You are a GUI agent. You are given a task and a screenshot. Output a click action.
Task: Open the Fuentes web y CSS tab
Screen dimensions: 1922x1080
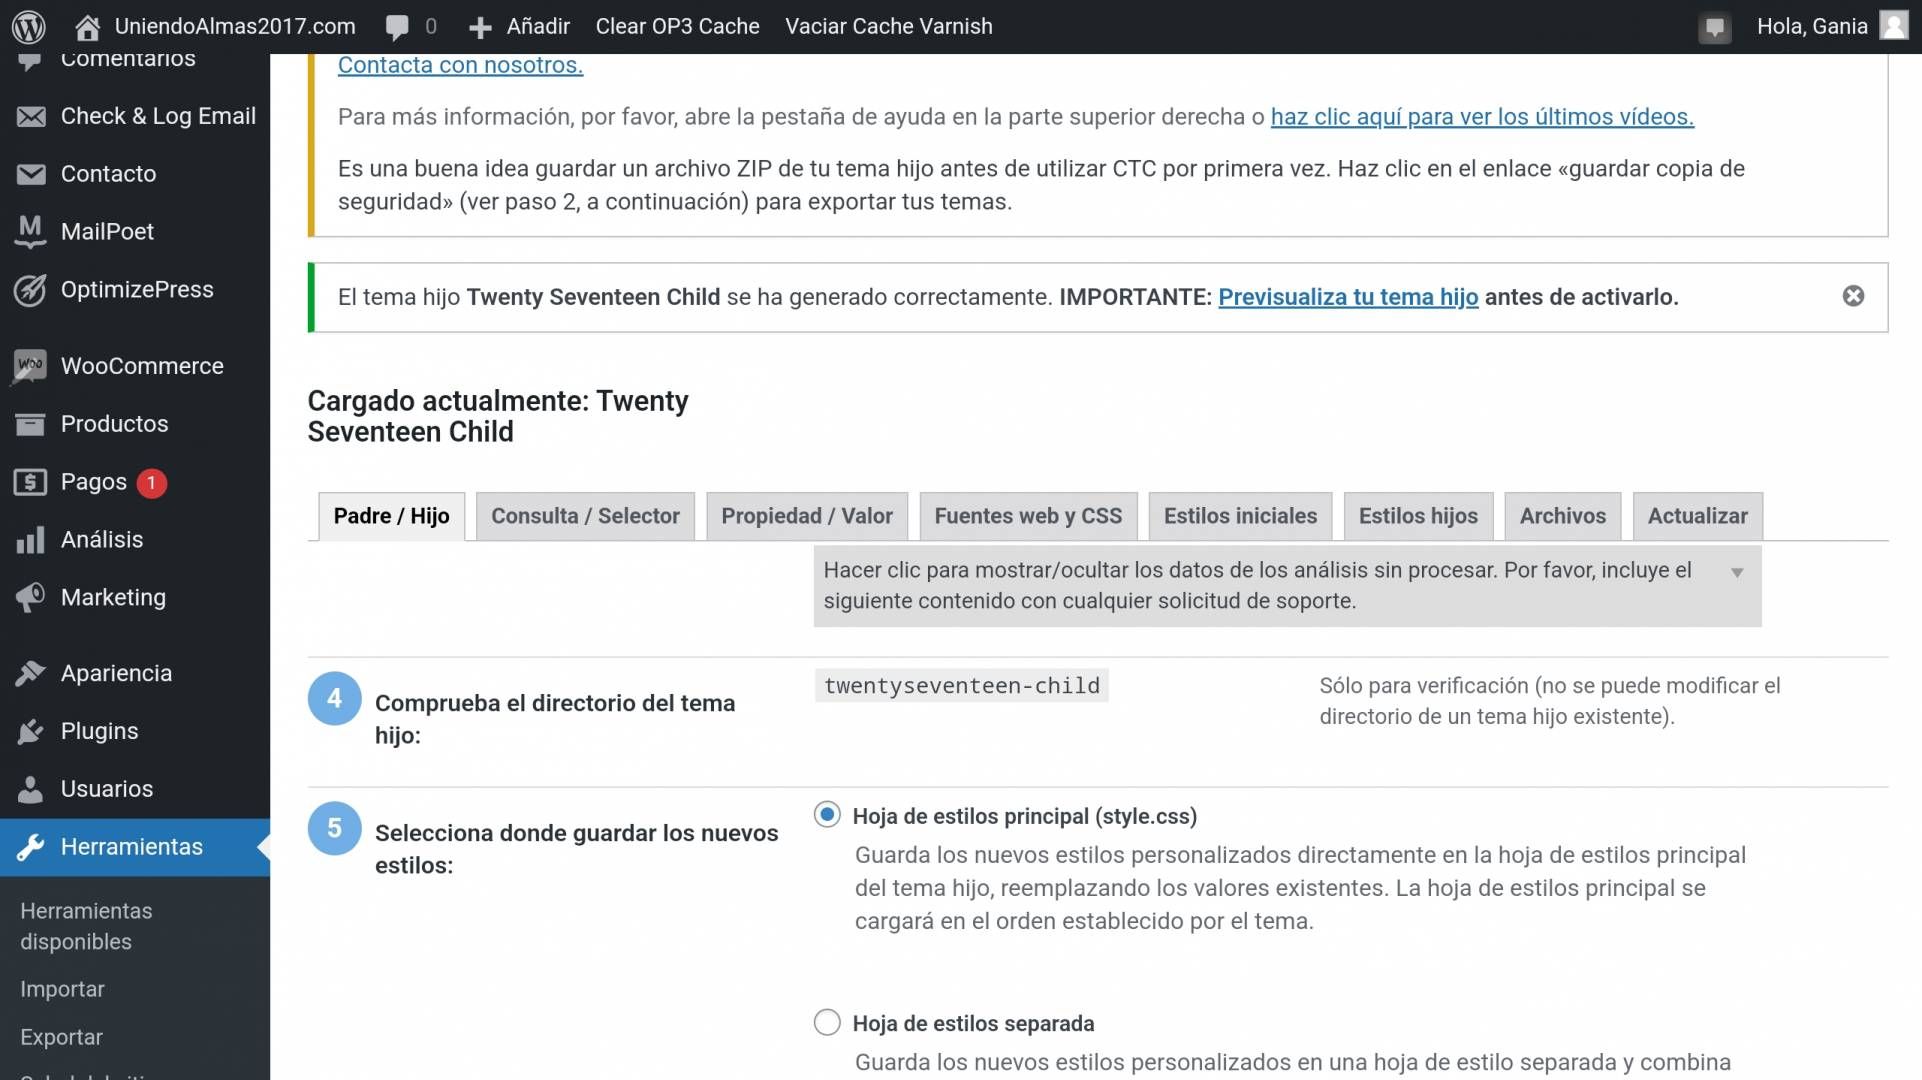pos(1028,516)
